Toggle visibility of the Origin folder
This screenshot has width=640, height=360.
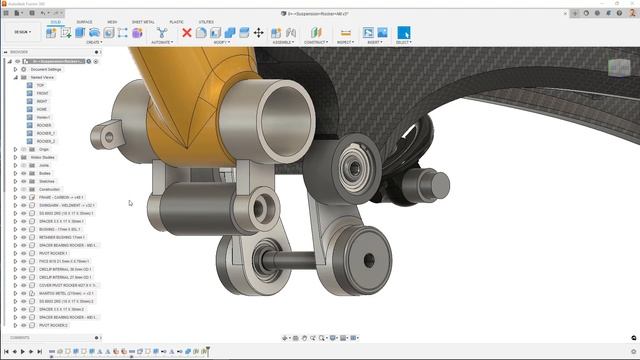tap(24, 149)
